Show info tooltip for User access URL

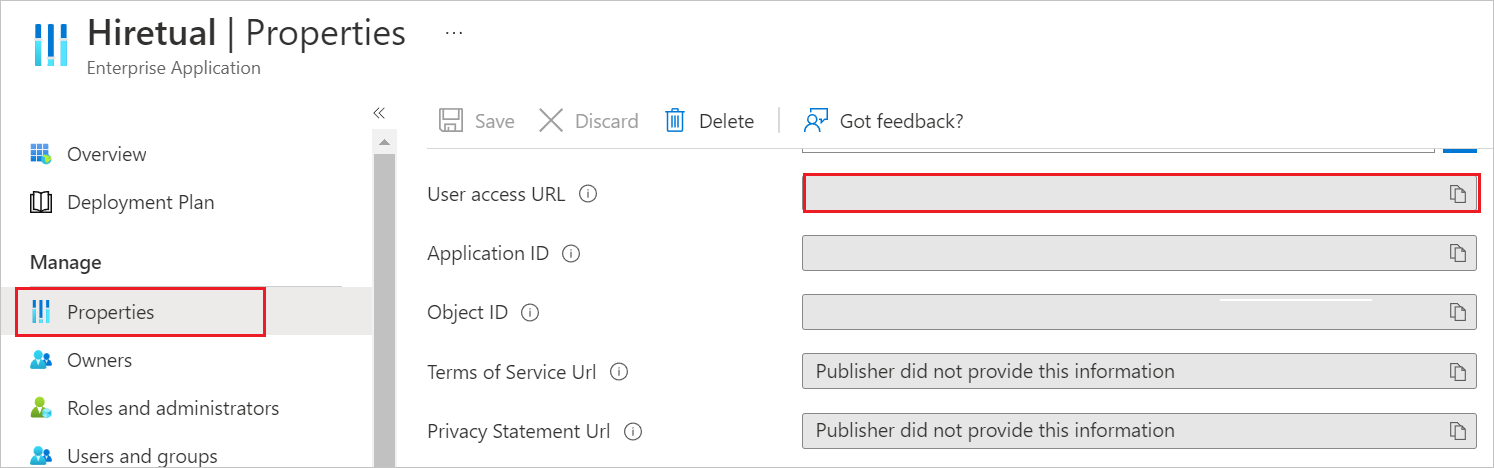click(588, 194)
